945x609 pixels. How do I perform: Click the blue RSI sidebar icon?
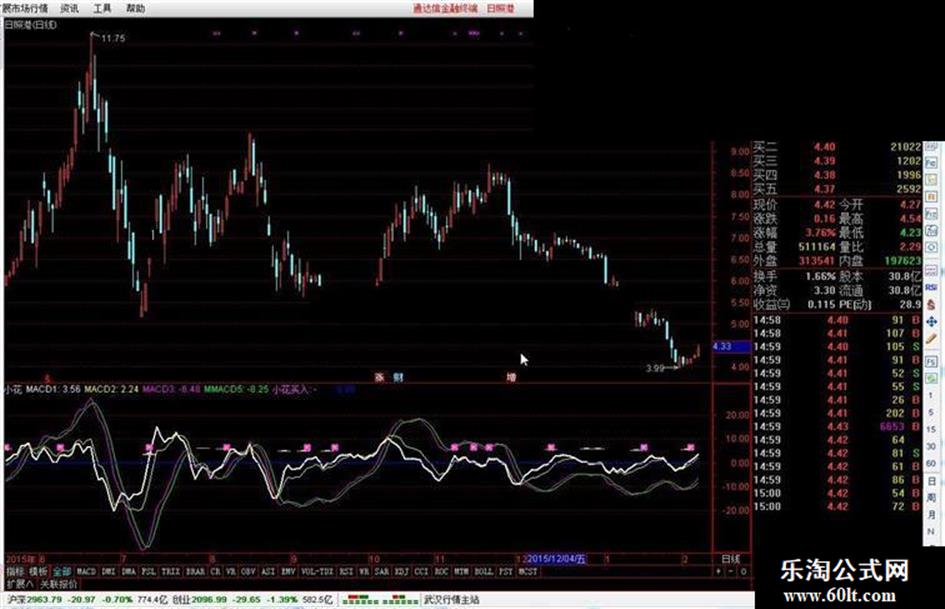[x=932, y=288]
